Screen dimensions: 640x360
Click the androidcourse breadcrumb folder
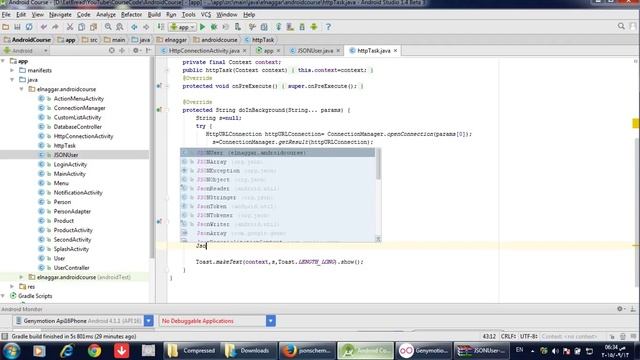click(x=215, y=40)
